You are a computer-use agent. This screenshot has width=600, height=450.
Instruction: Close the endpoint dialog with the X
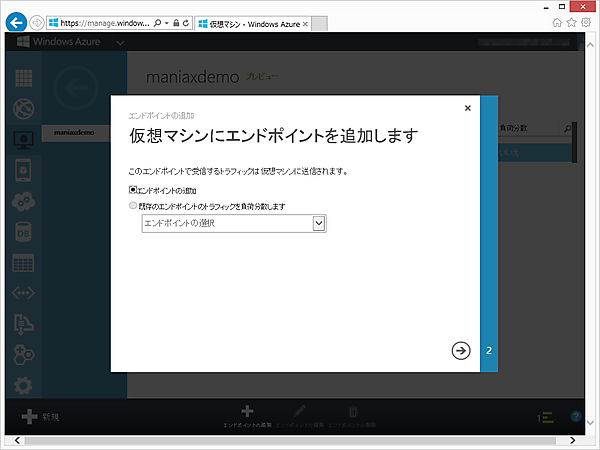click(467, 108)
